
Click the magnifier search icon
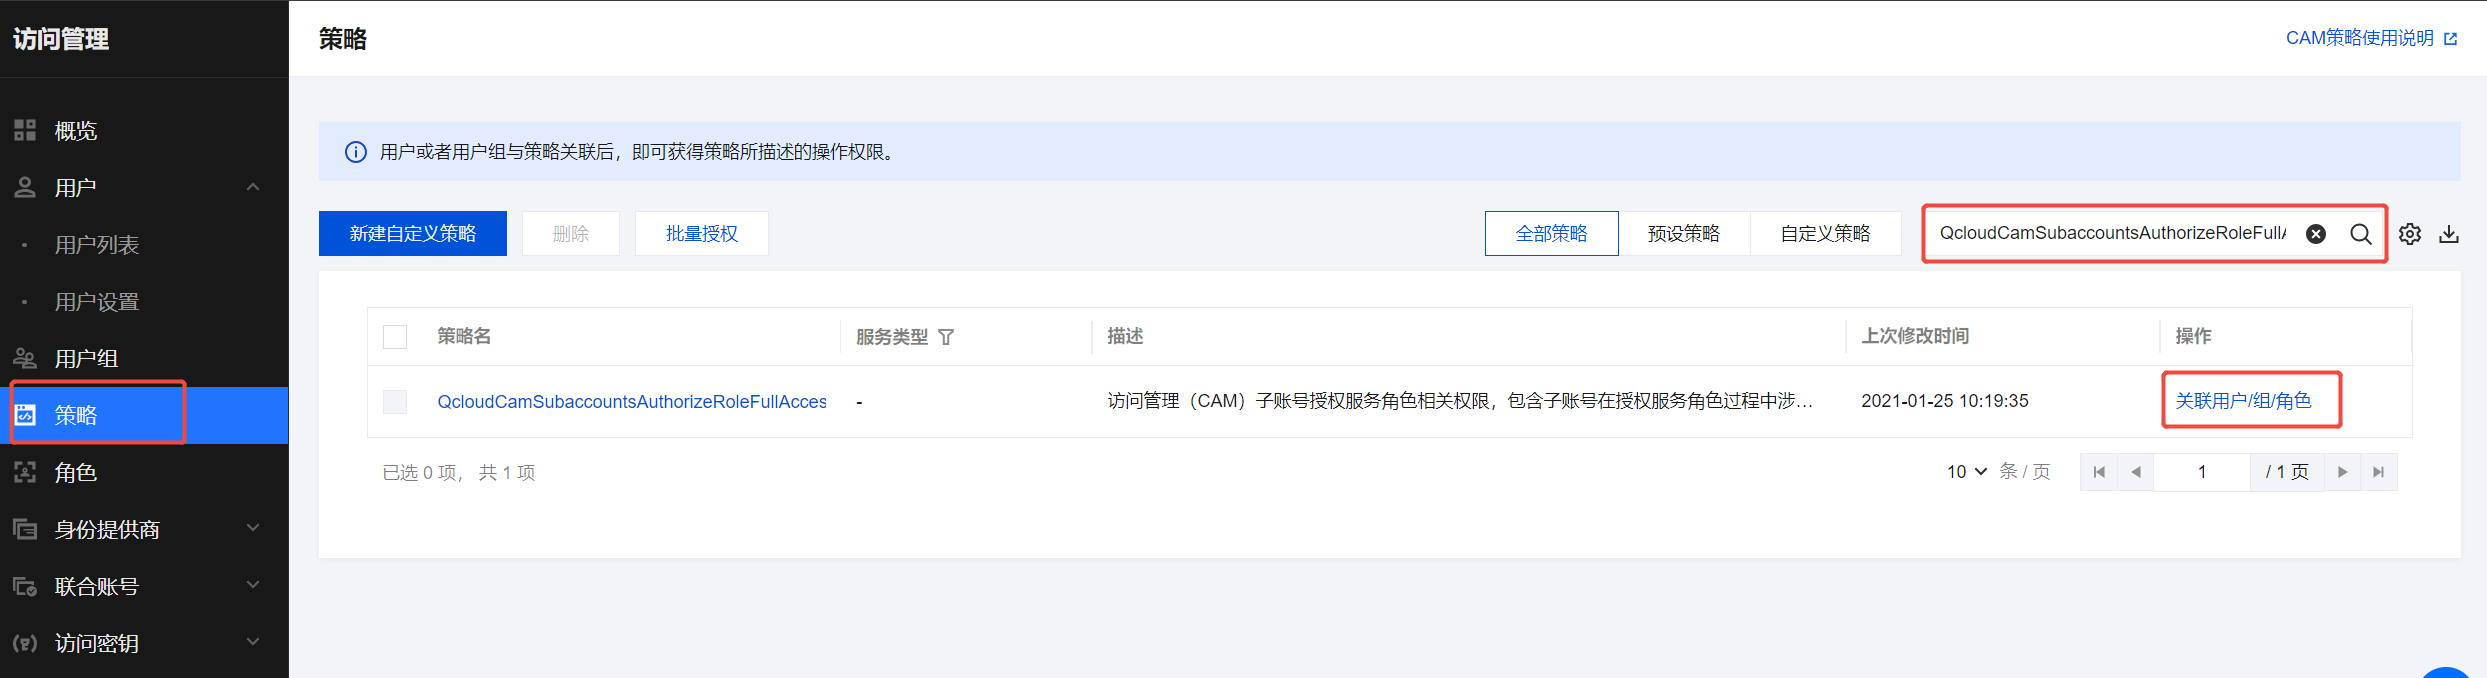[2361, 234]
